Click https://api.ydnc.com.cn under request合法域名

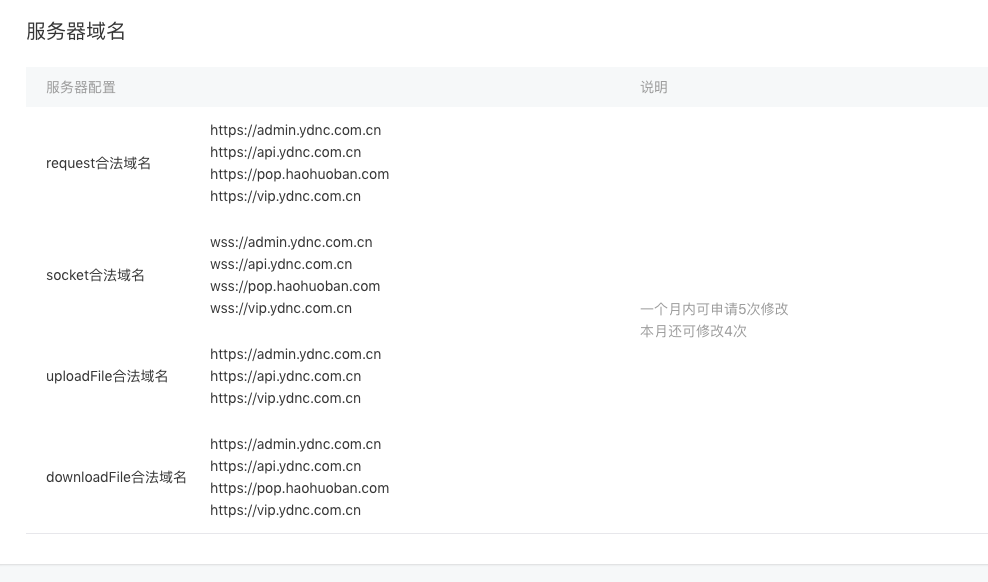[285, 152]
